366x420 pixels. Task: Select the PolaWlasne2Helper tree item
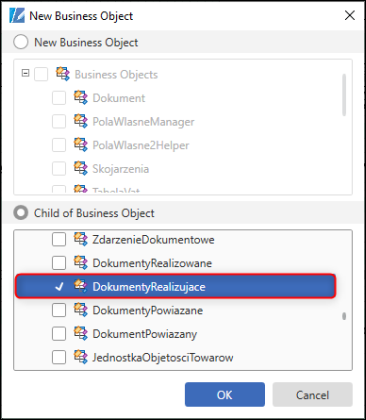coord(140,145)
